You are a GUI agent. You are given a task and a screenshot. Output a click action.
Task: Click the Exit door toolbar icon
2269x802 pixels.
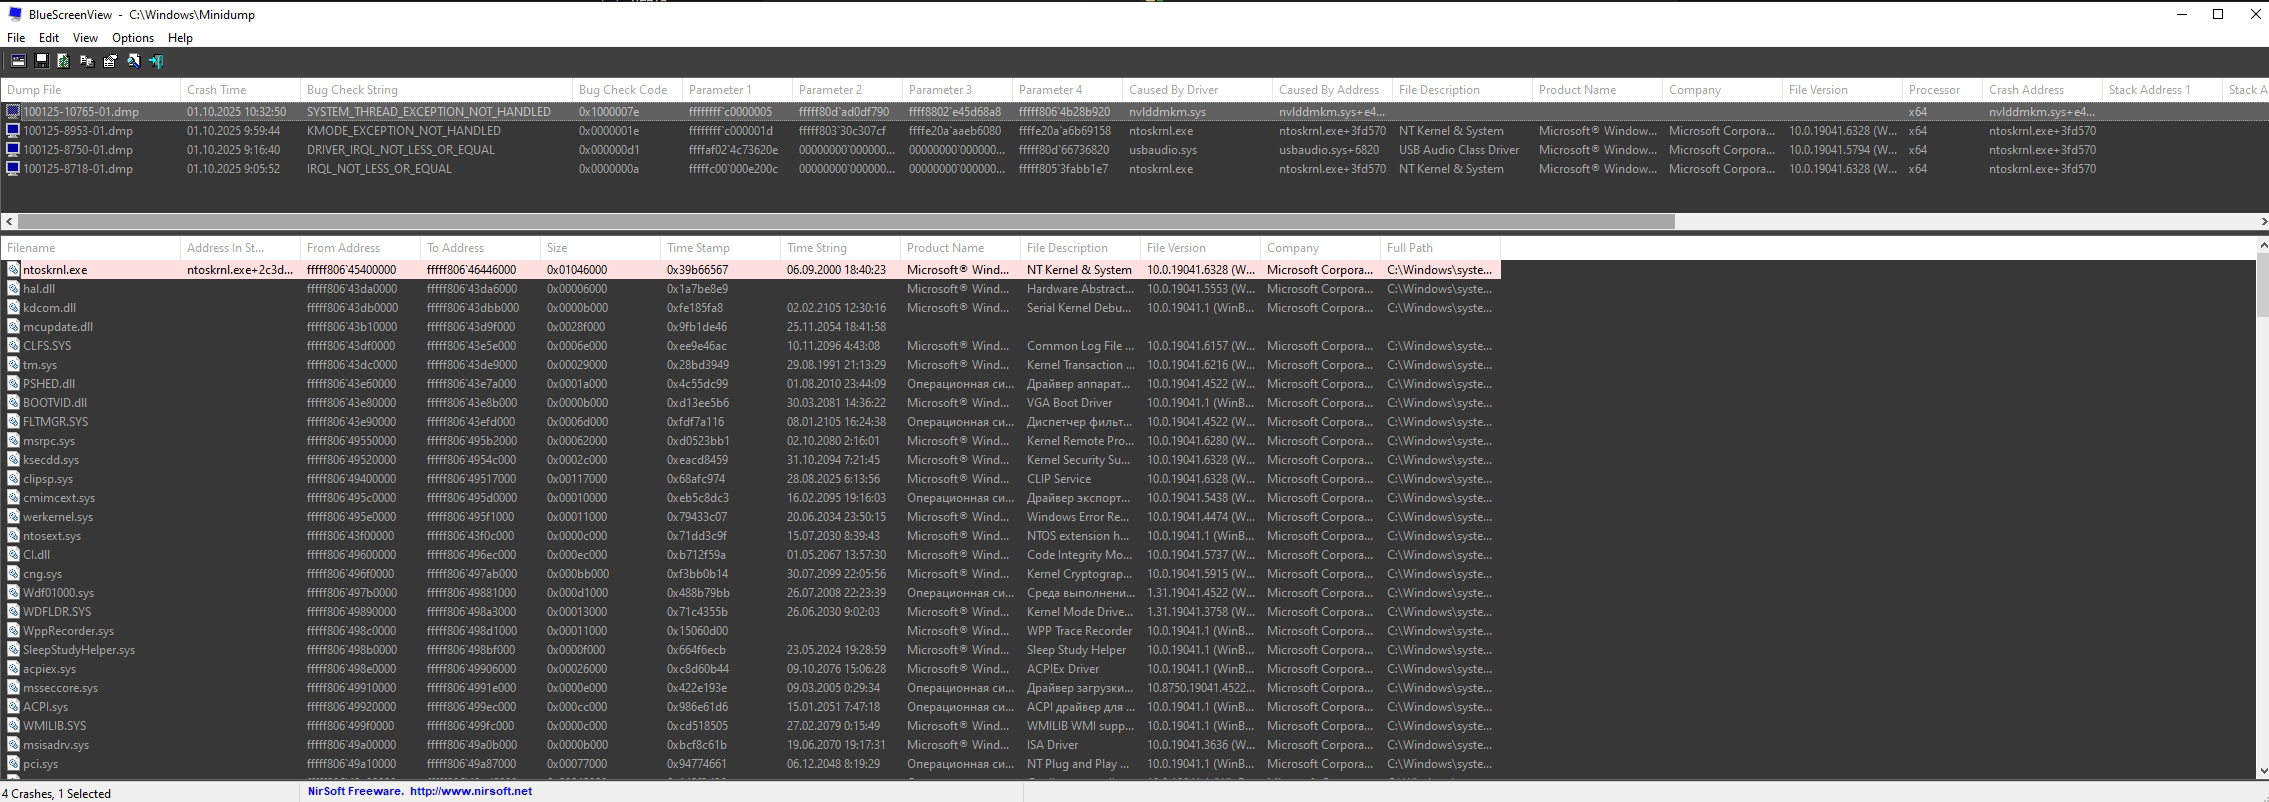[x=156, y=61]
